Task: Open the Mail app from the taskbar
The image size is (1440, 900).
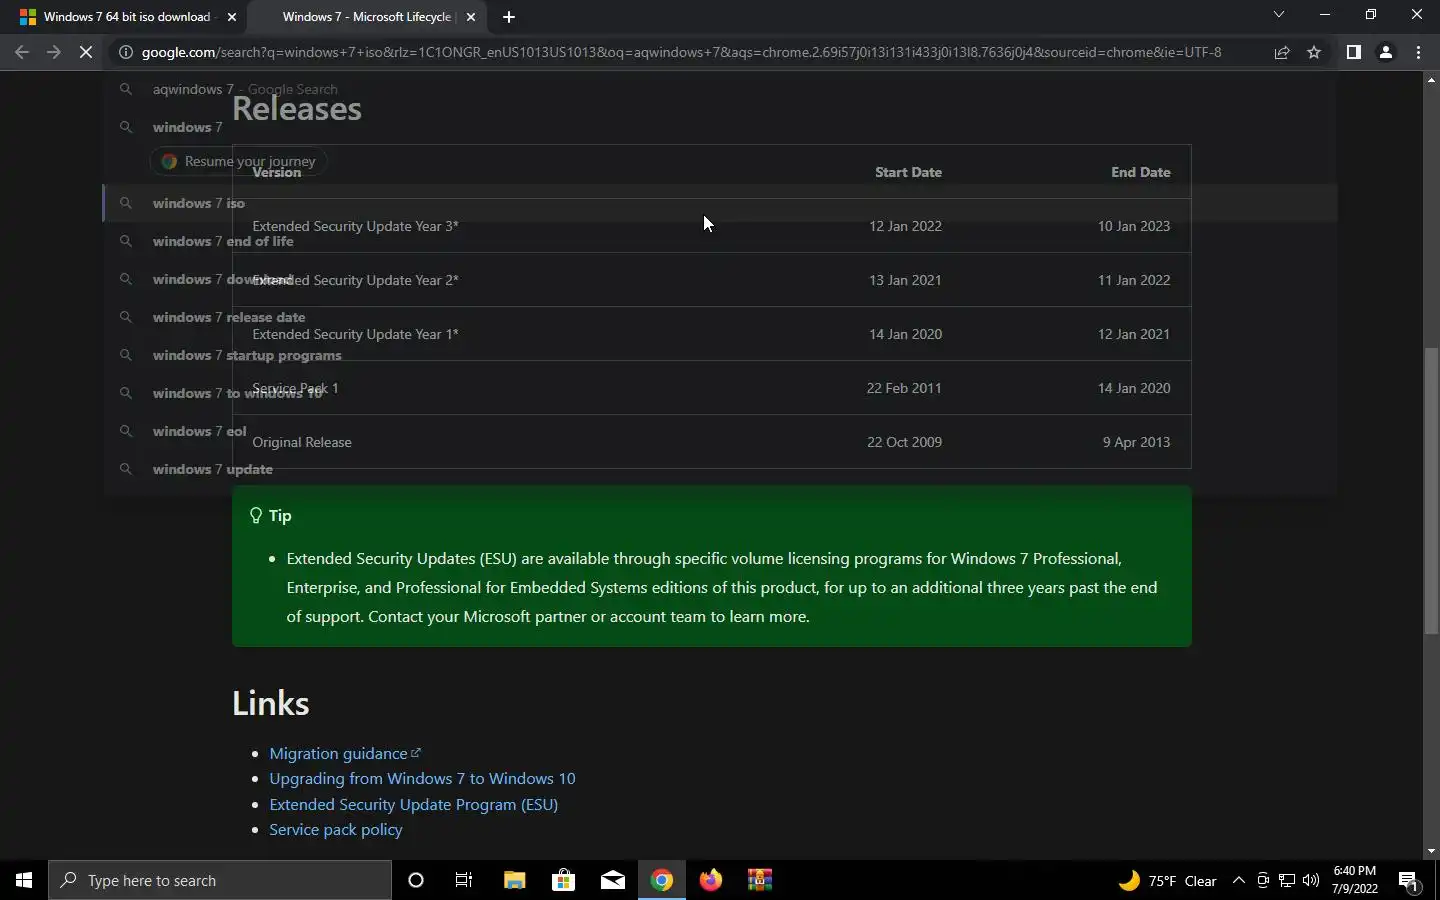Action: 612,880
